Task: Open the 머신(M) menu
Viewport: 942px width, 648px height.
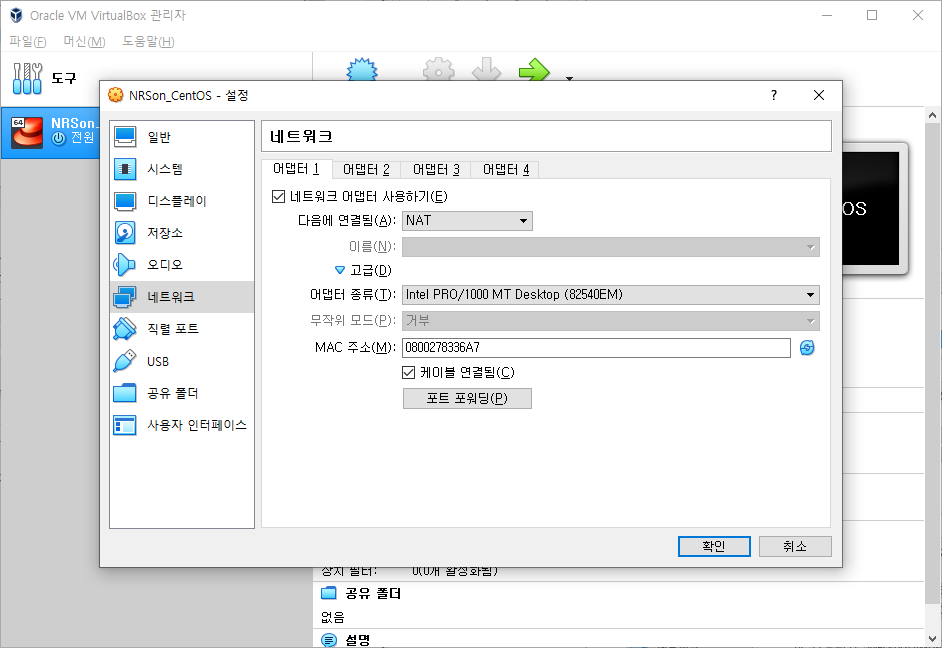Action: 84,41
